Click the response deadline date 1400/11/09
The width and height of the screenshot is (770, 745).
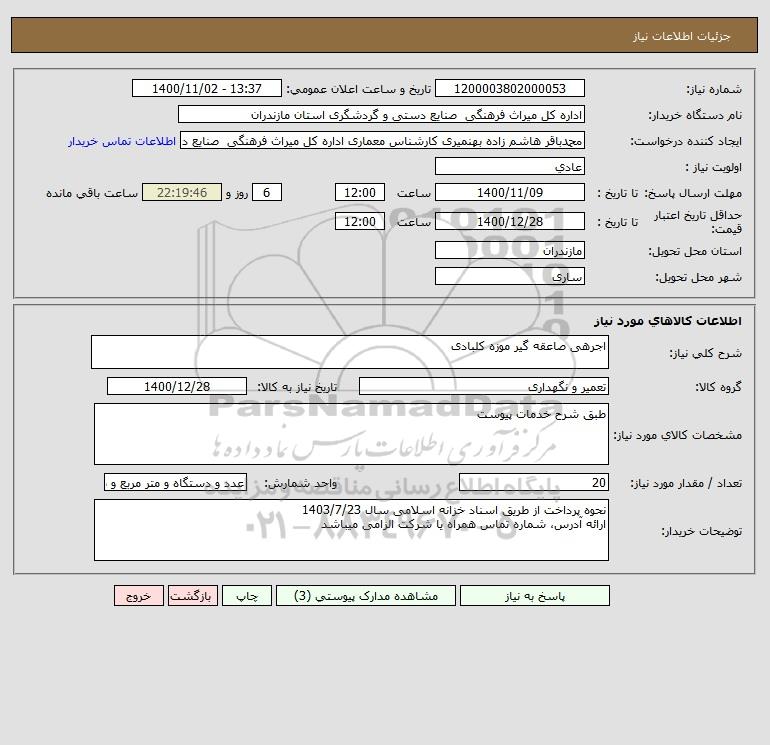[x=510, y=193]
